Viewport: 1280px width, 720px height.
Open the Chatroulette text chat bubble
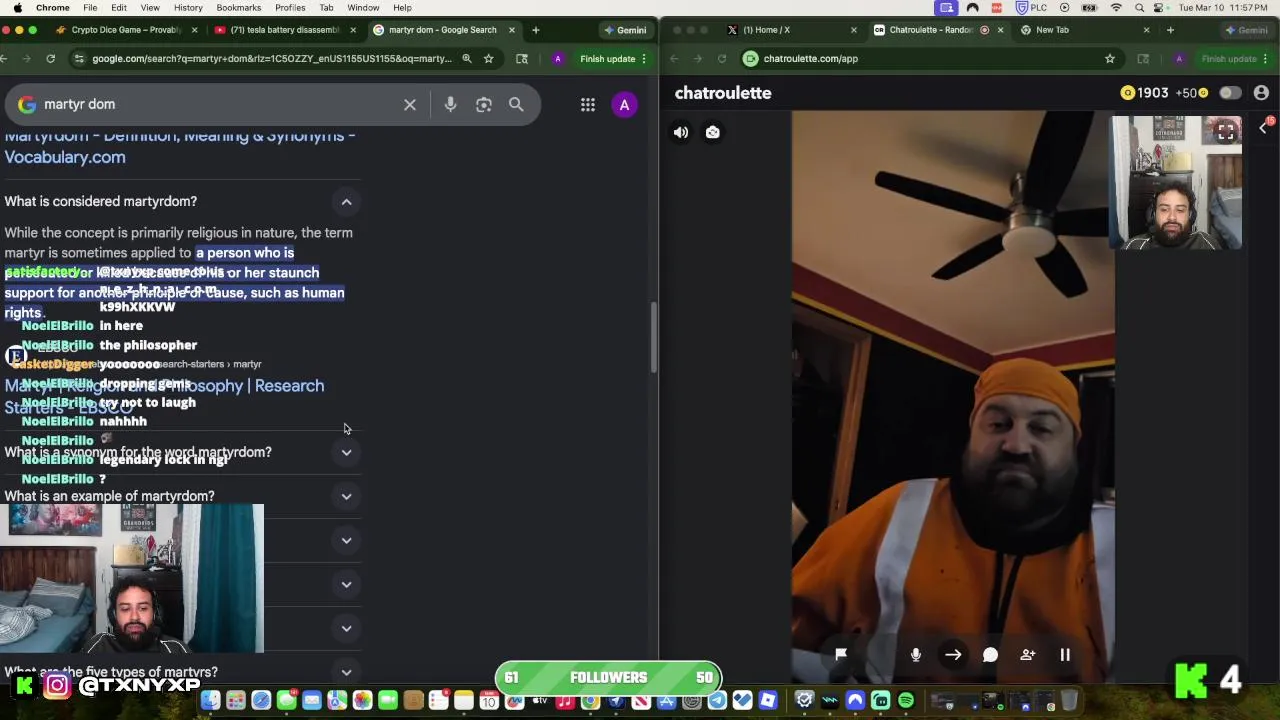click(990, 655)
